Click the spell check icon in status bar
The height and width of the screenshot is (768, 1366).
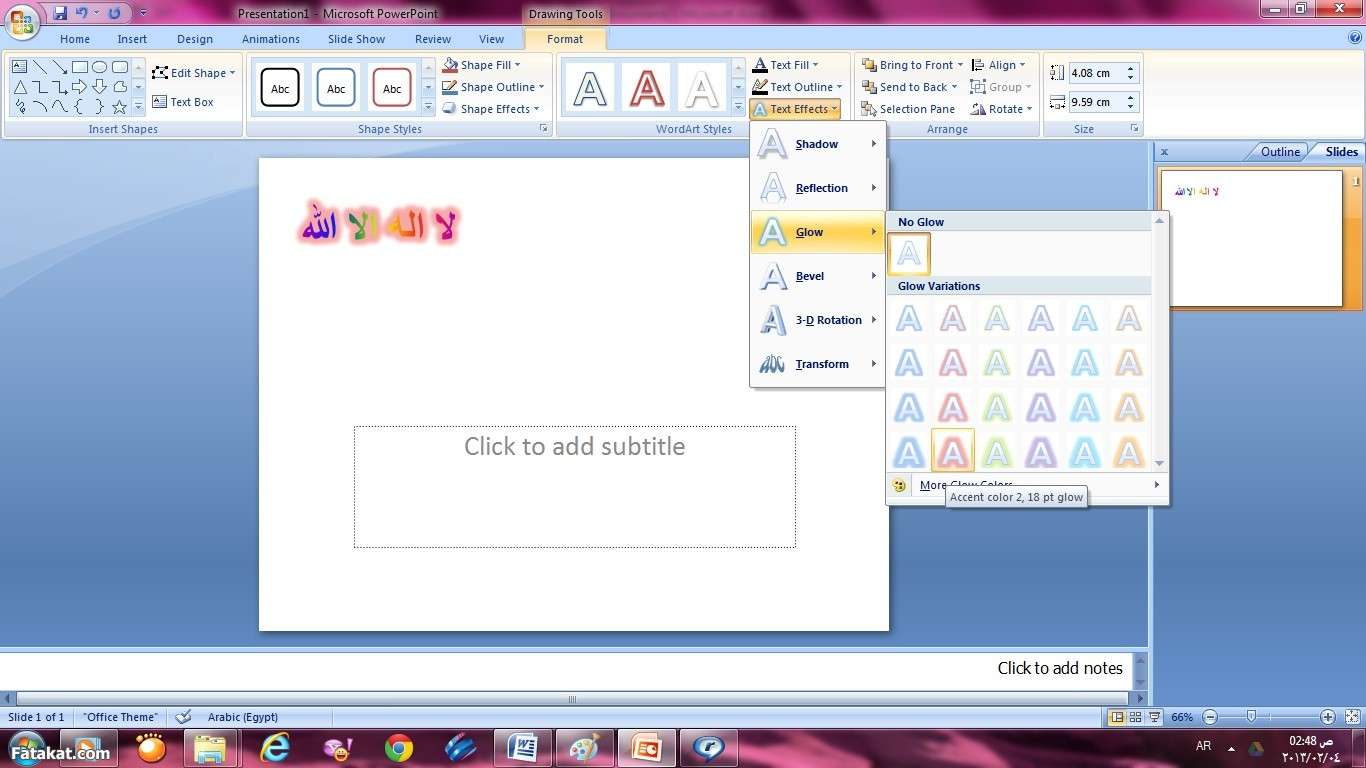pyautogui.click(x=183, y=717)
